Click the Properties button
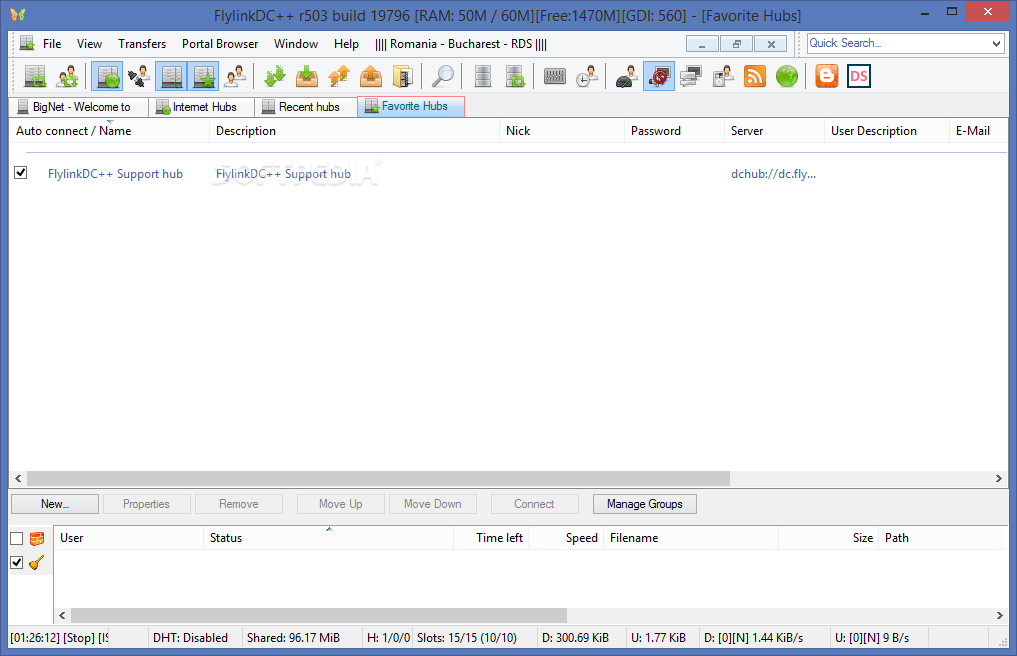Image resolution: width=1017 pixels, height=656 pixels. tap(147, 504)
